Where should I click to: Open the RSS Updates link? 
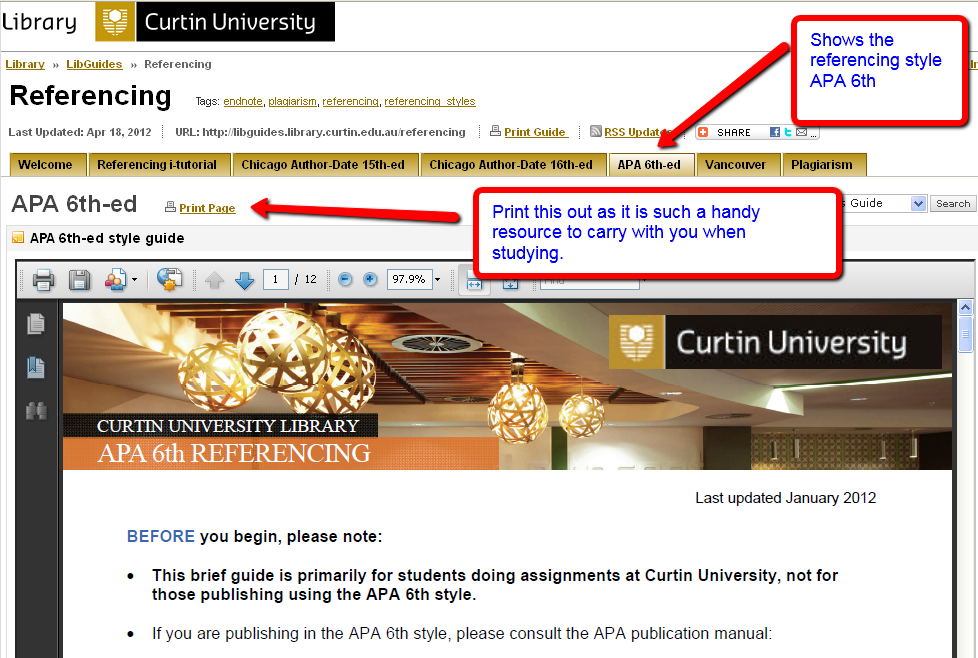pos(636,132)
